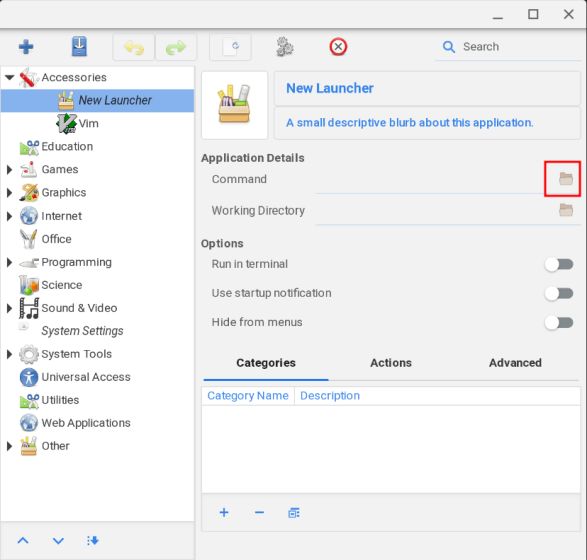Expand the Other category
Viewport: 587px width, 560px height.
pyautogui.click(x=9, y=446)
